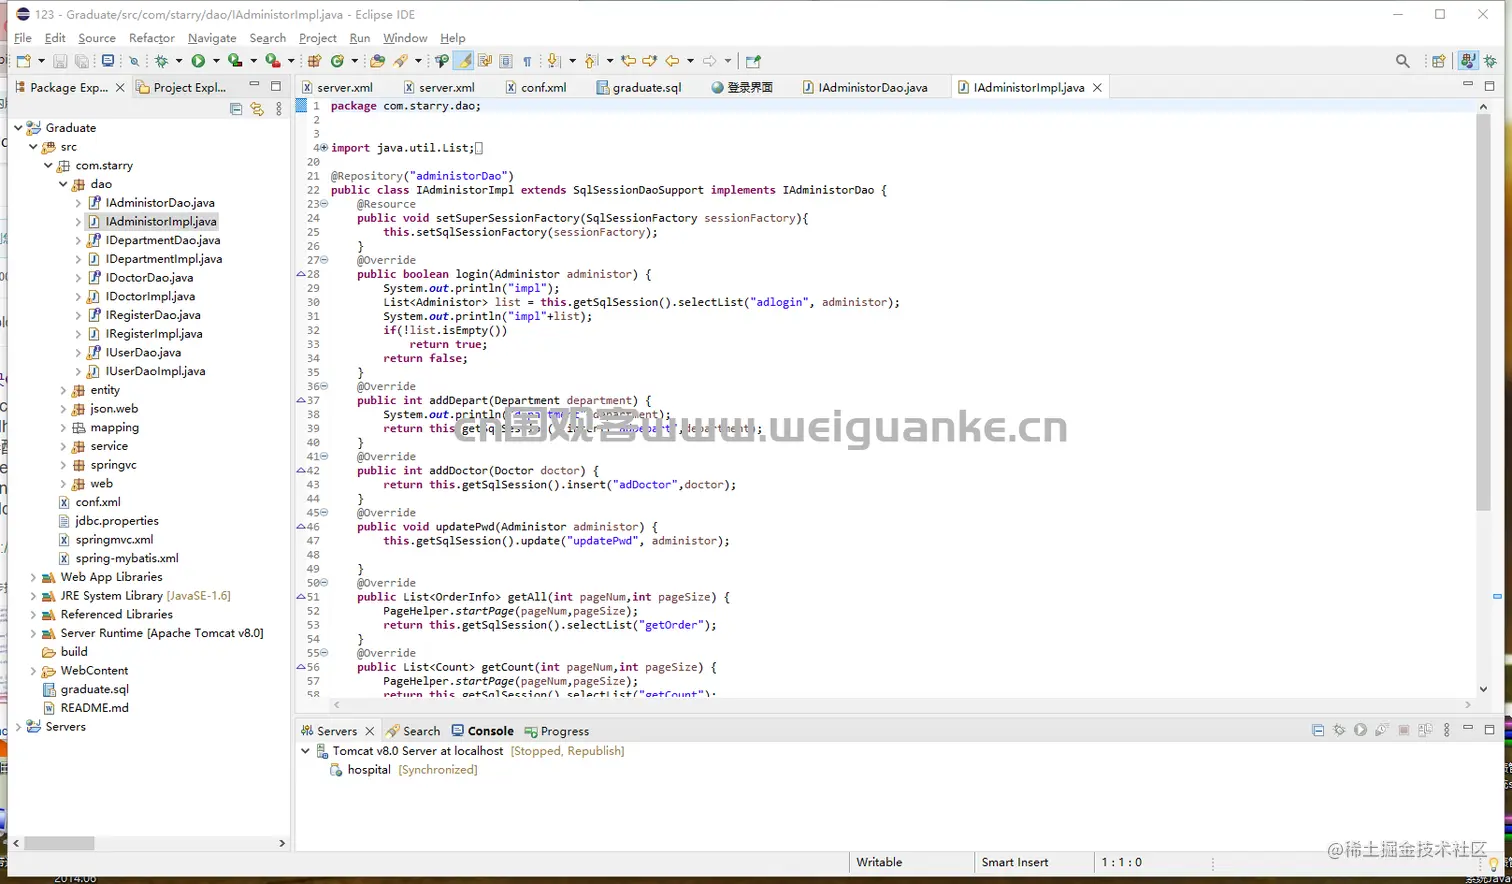Open Servers view vertical dots menu

pyautogui.click(x=1446, y=730)
